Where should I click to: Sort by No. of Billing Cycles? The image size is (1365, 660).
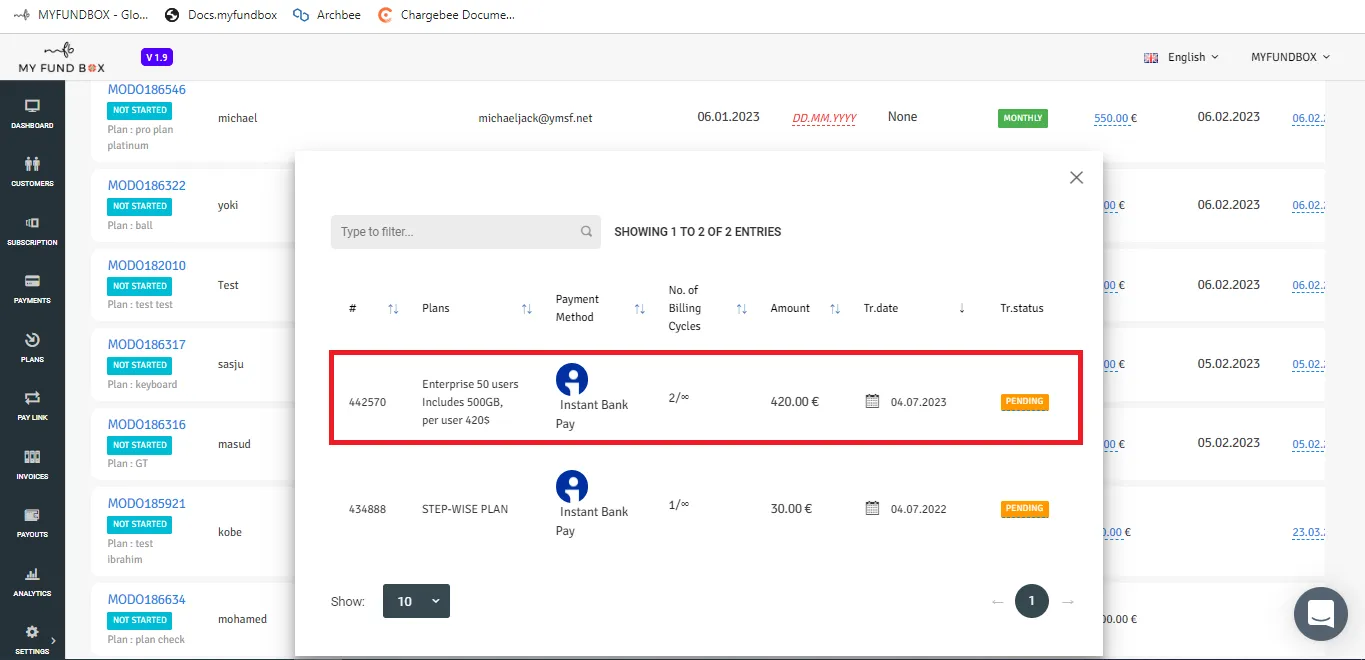click(742, 309)
